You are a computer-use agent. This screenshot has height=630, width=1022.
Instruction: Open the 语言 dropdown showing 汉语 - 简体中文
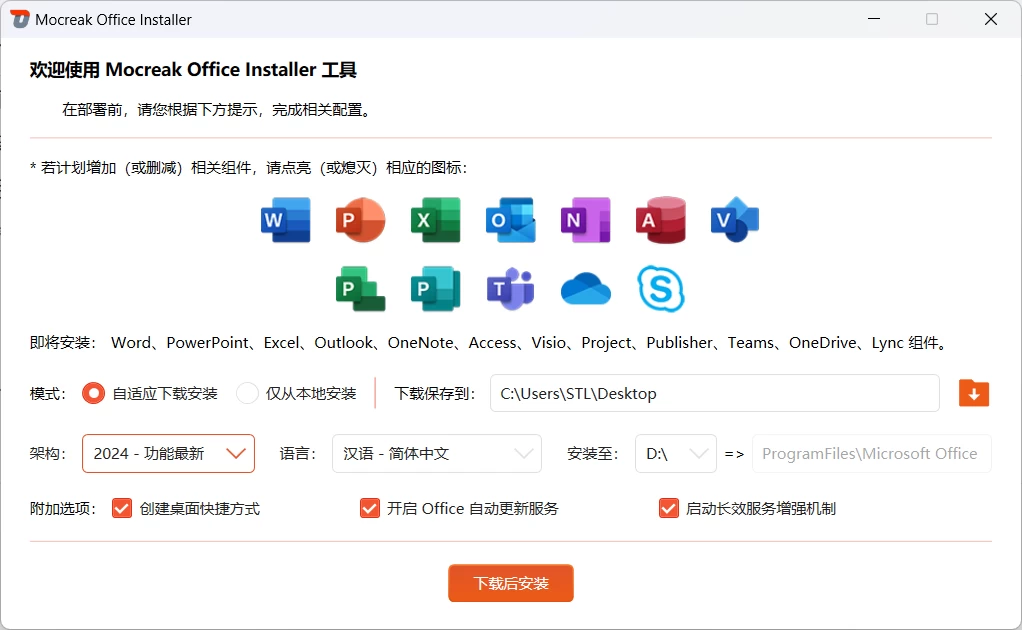coord(437,453)
